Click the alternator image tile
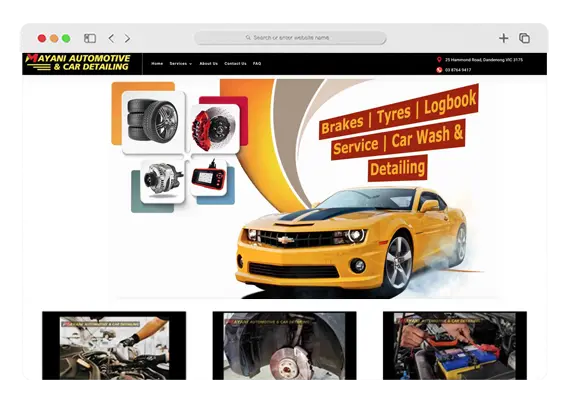Screen dimensions: 575x405 pyautogui.click(x=163, y=181)
